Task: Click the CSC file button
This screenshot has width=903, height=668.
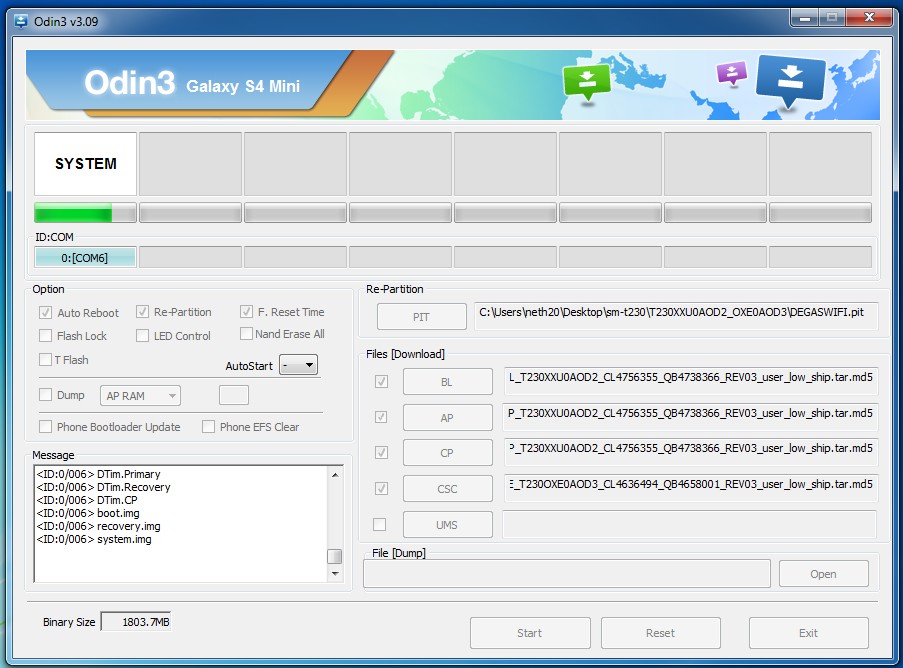Action: click(x=447, y=489)
